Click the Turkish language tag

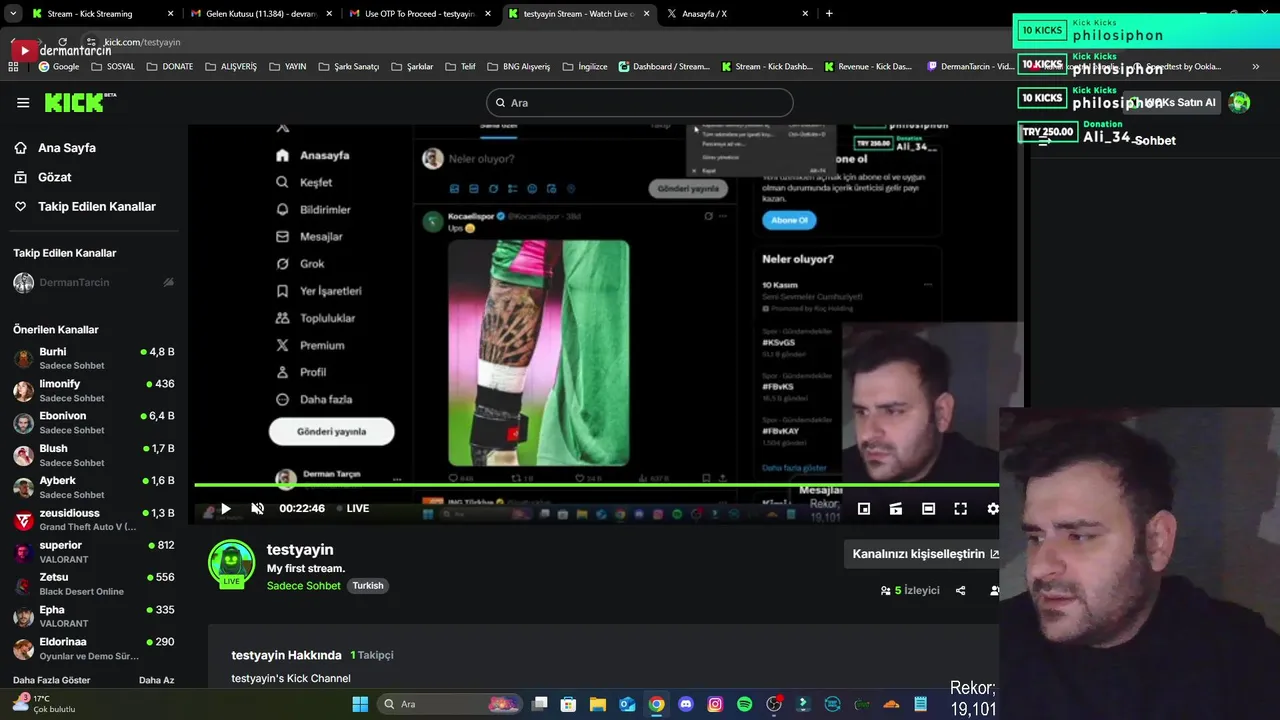click(x=368, y=586)
